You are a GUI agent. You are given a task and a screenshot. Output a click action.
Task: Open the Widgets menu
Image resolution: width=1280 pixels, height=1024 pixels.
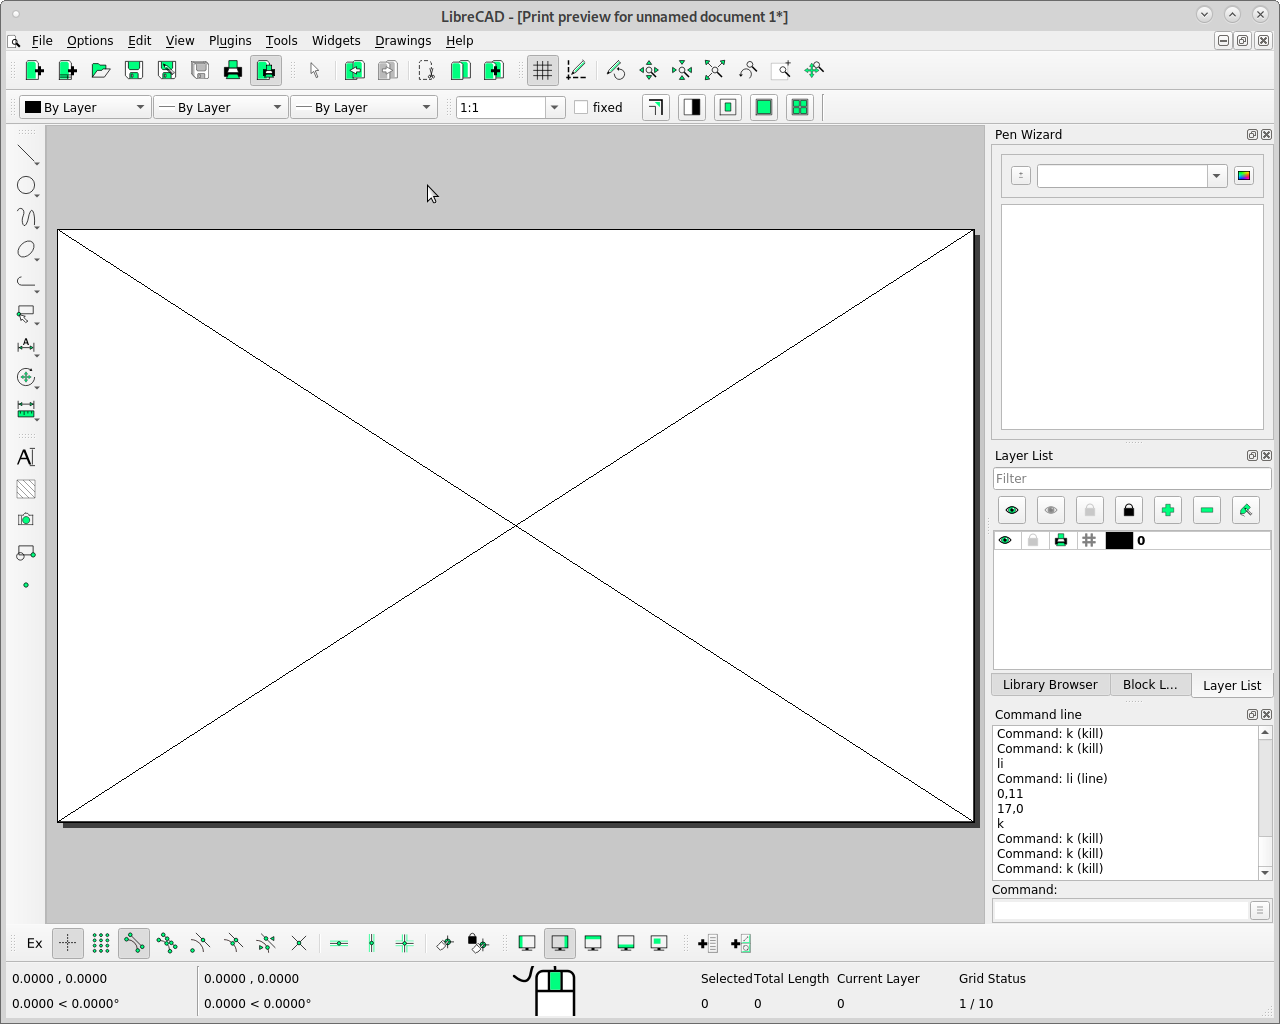336,41
